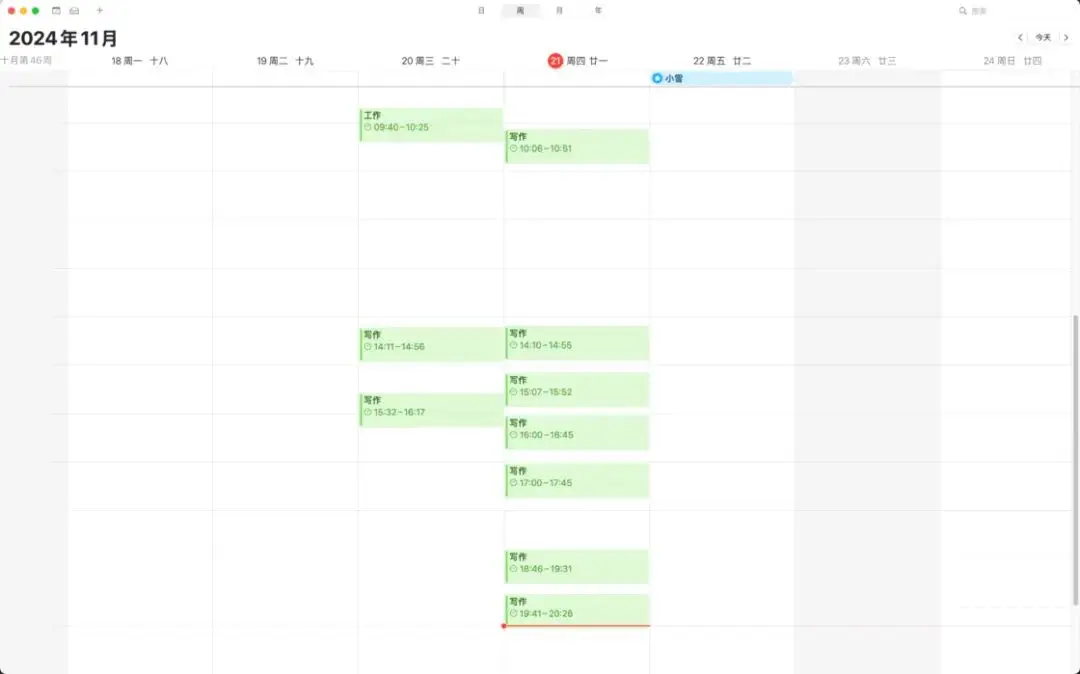Open the 写作 19:41 evening event
Viewport: 1080px width, 674px height.
pos(576,609)
